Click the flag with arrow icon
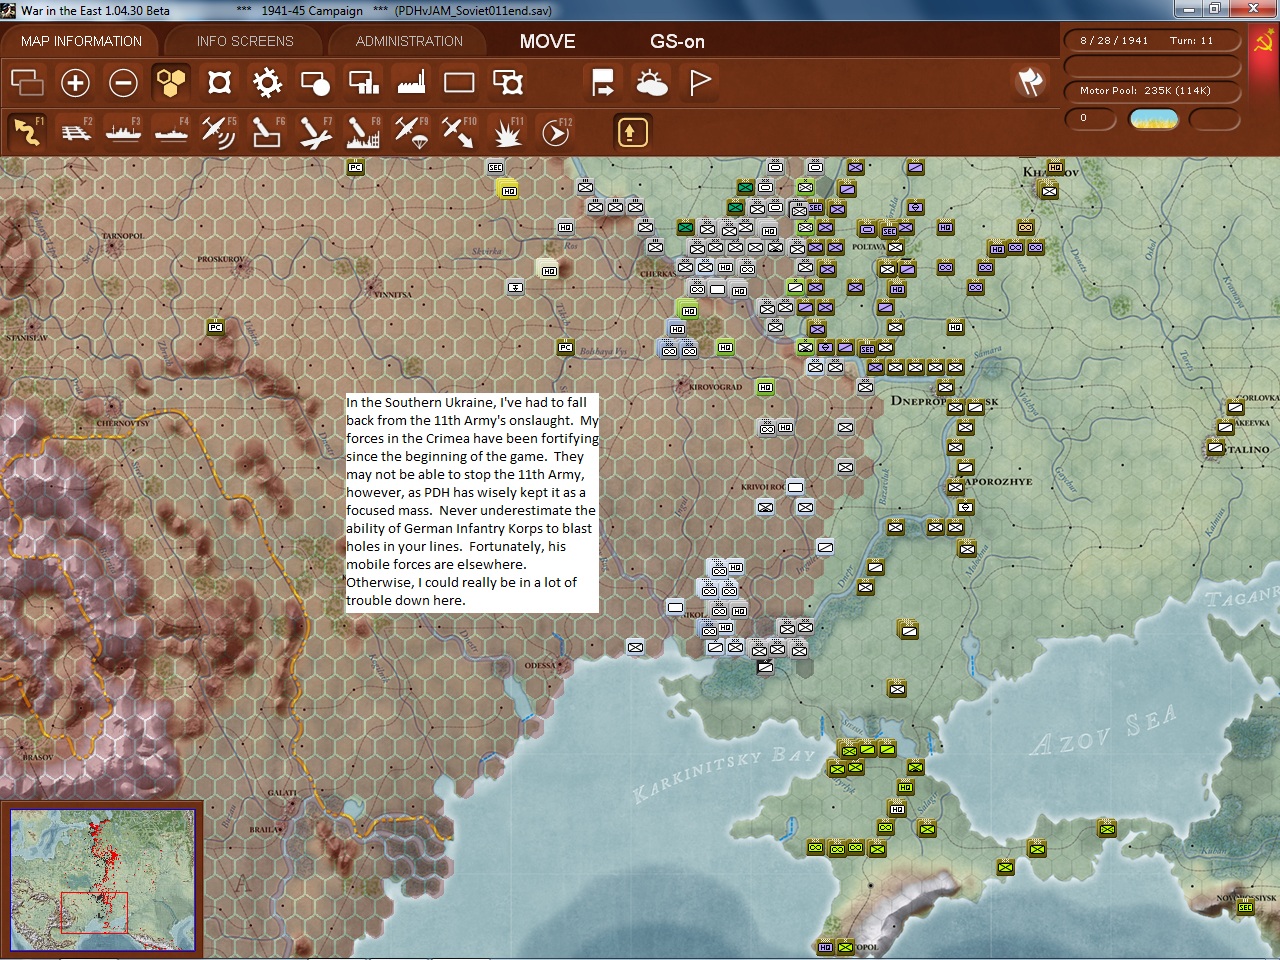 tap(603, 82)
